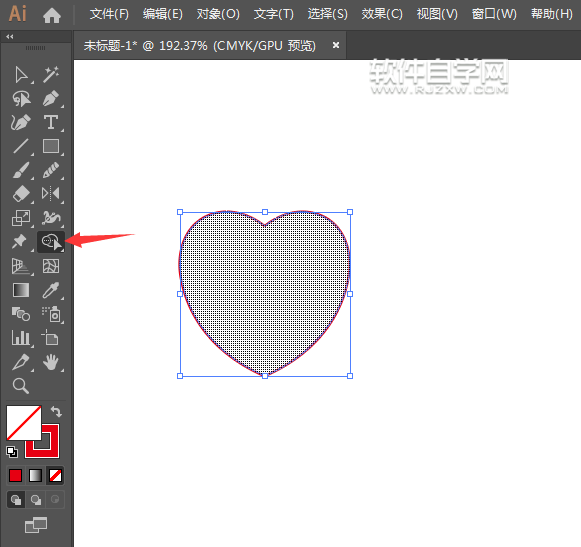Select the Zoom magnifier tool

(20, 386)
